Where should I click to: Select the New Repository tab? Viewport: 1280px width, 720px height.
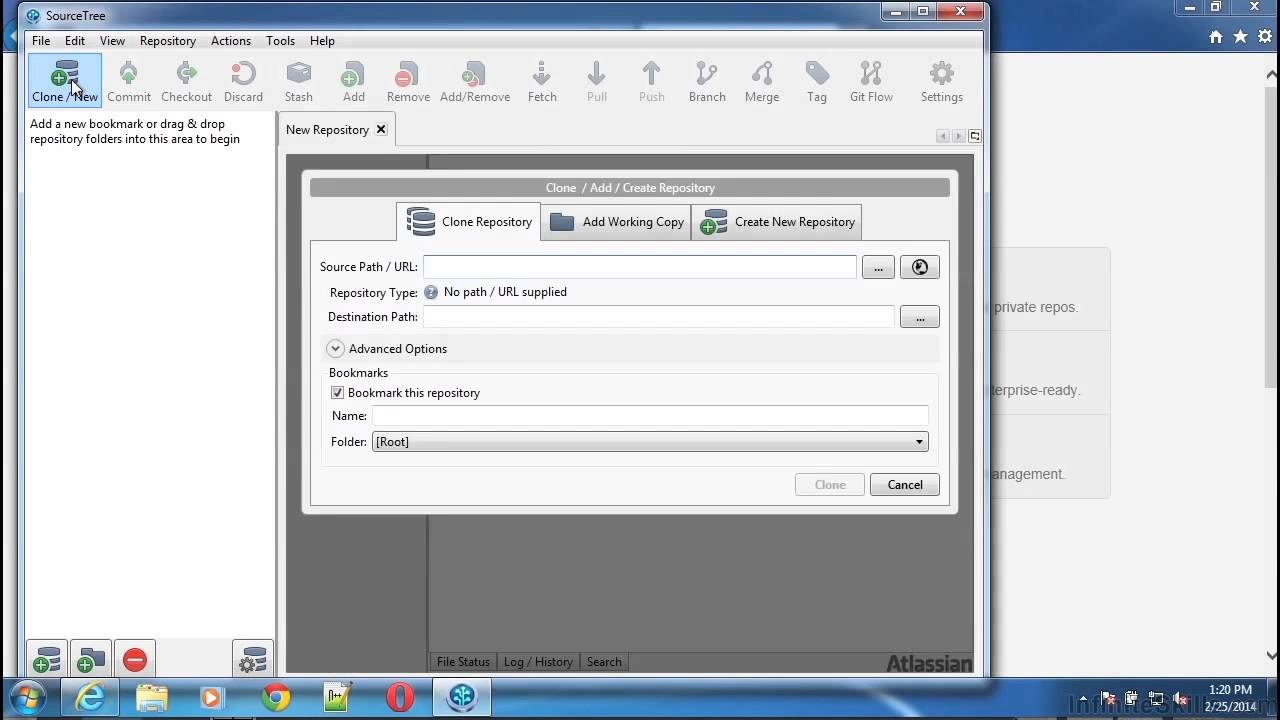(x=327, y=130)
